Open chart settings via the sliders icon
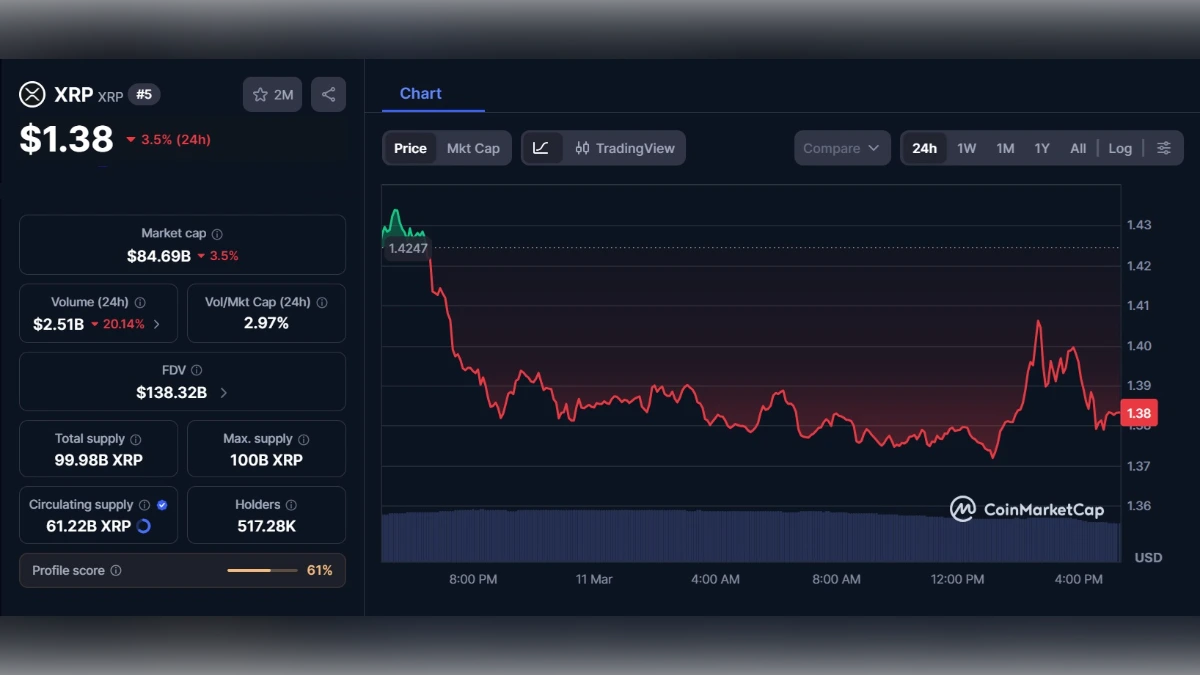 [1163, 147]
